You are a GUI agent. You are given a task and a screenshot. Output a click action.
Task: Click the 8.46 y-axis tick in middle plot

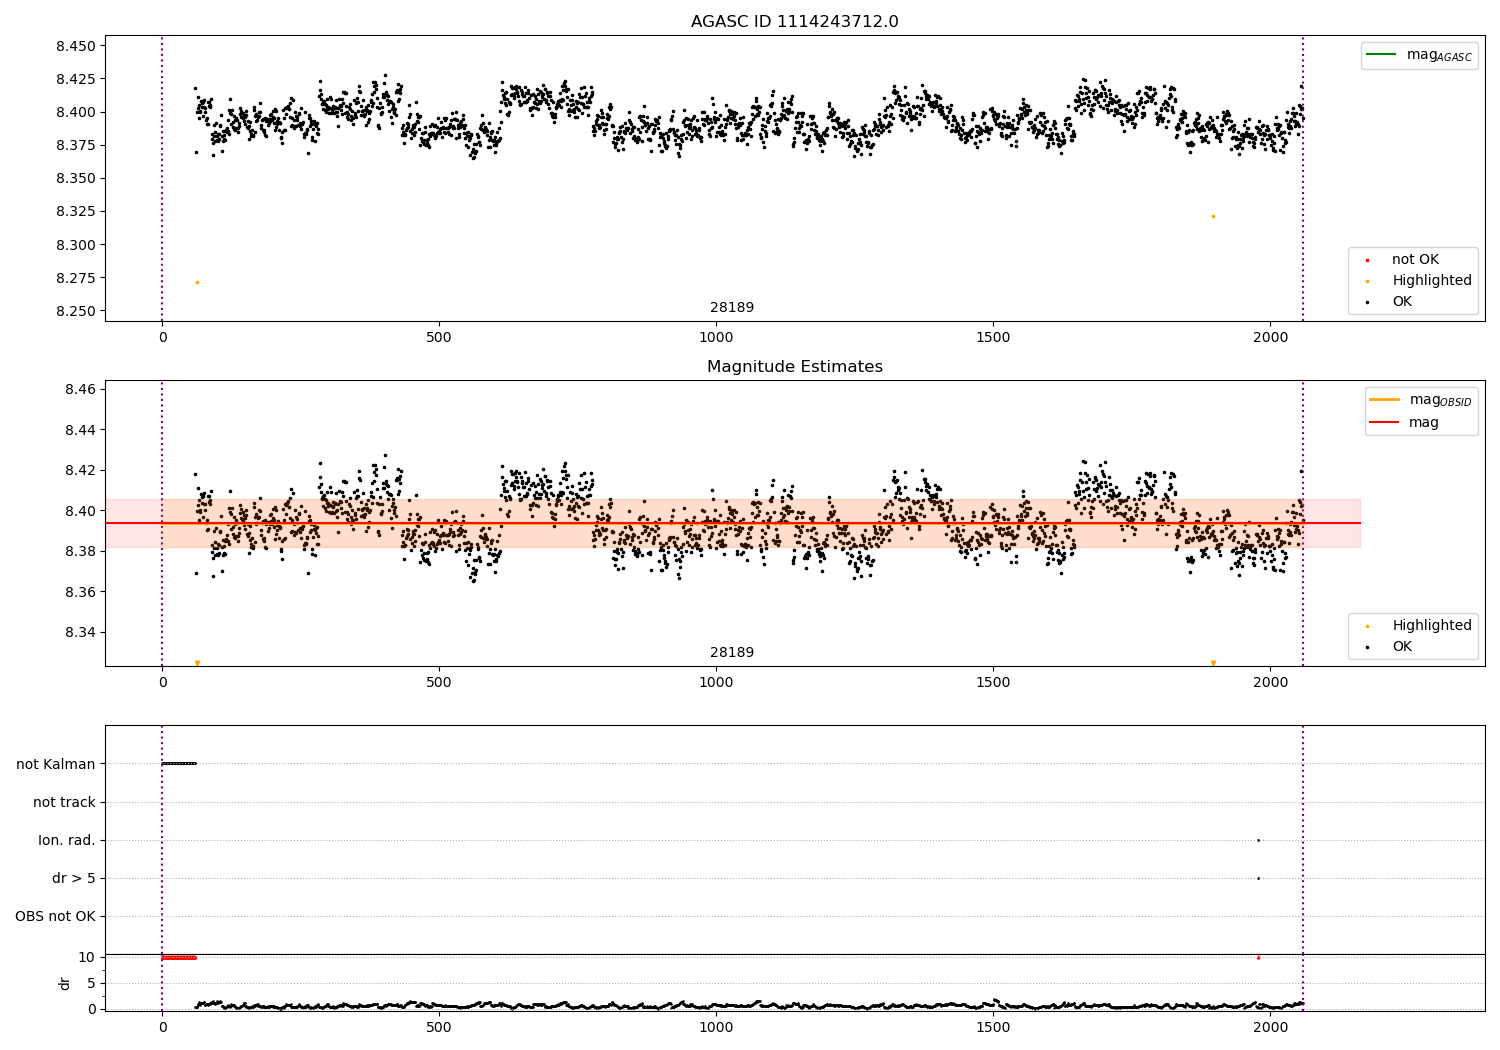click(x=79, y=389)
